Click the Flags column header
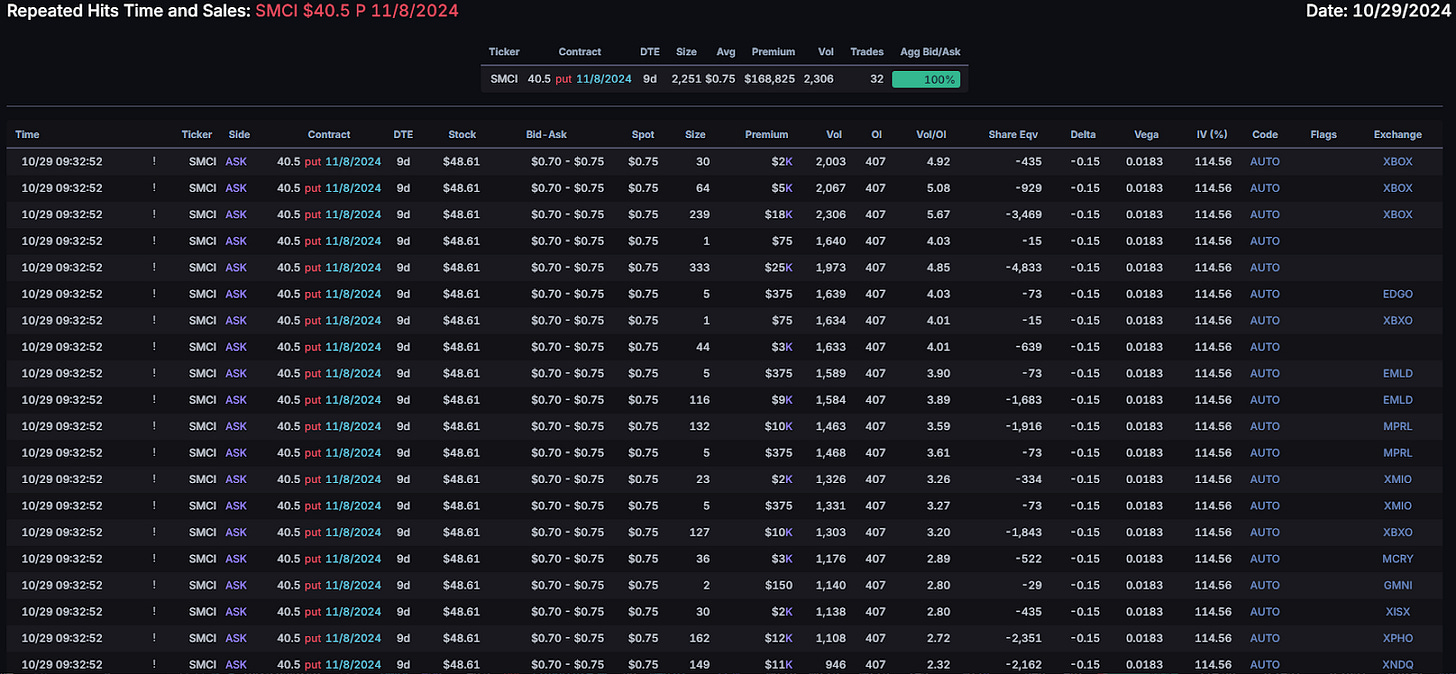The image size is (1456, 674). (1323, 134)
